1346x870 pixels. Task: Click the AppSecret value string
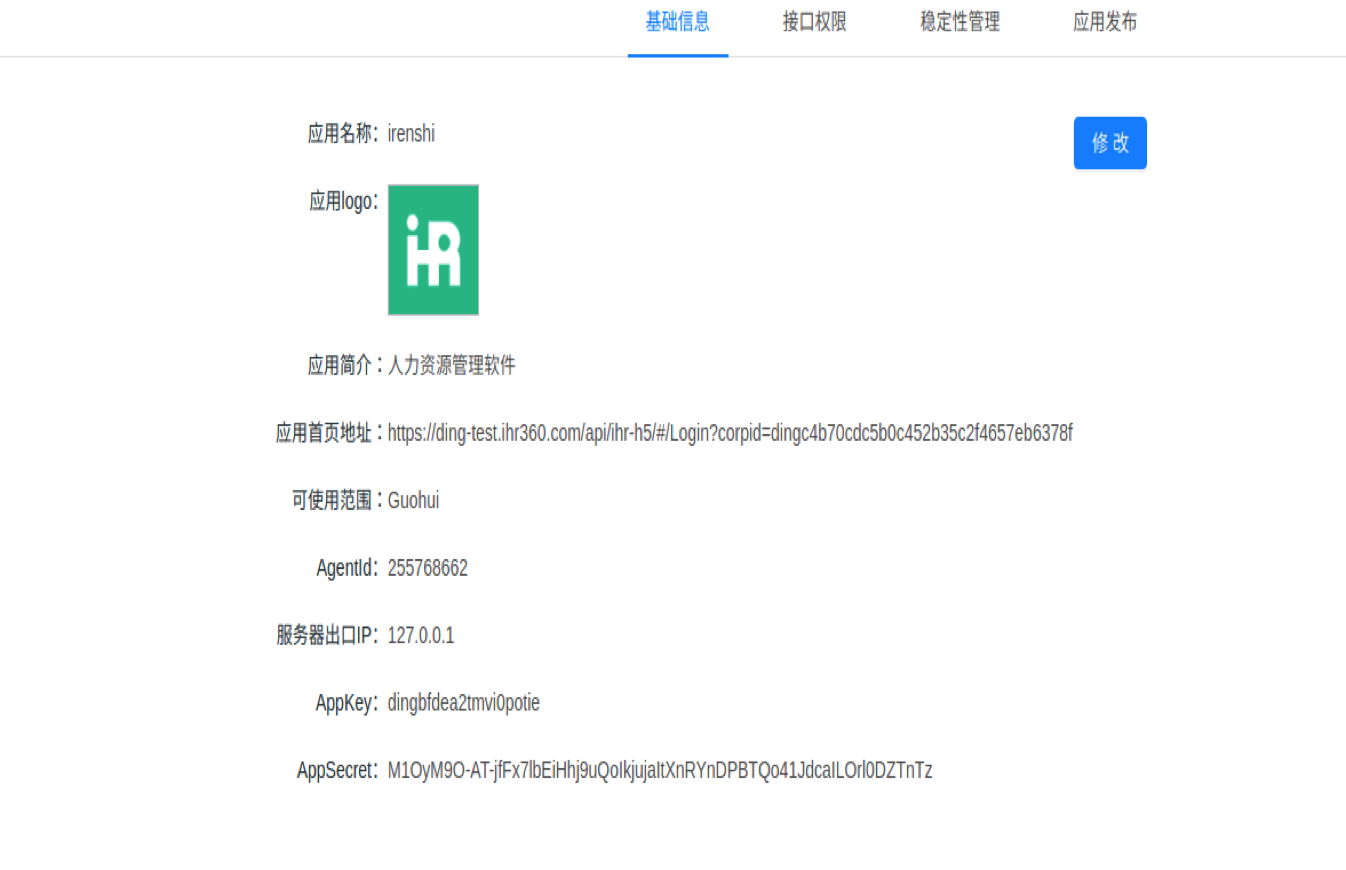click(x=659, y=771)
